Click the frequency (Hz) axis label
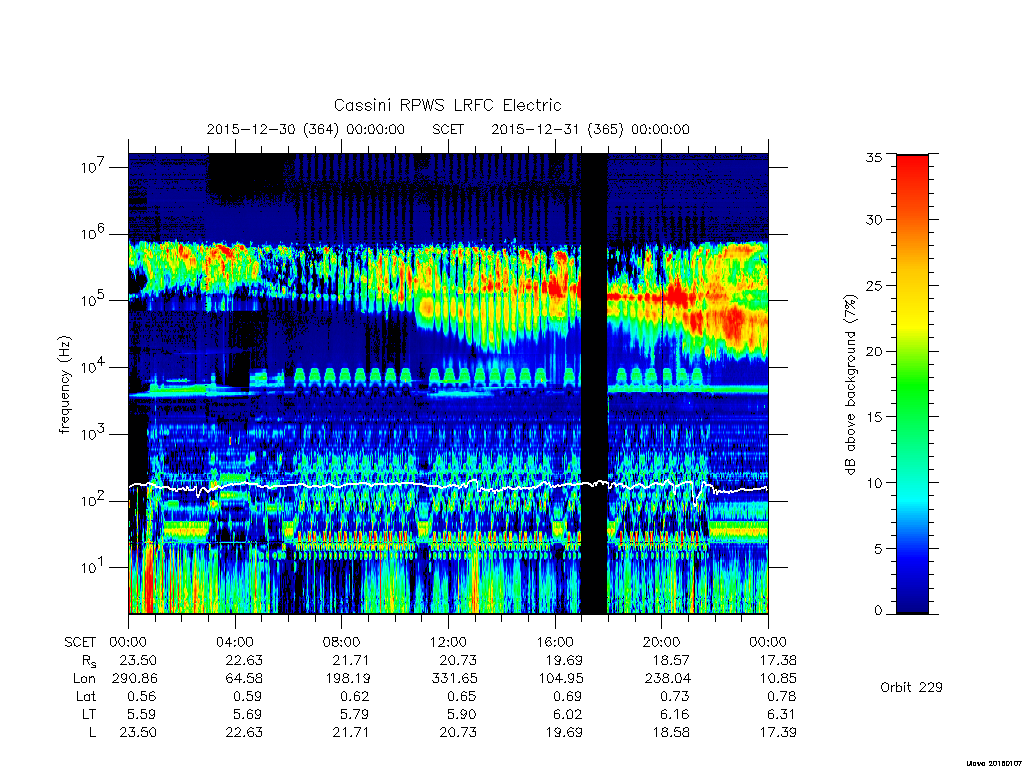Screen dimensions: 1024x768 coord(64,384)
